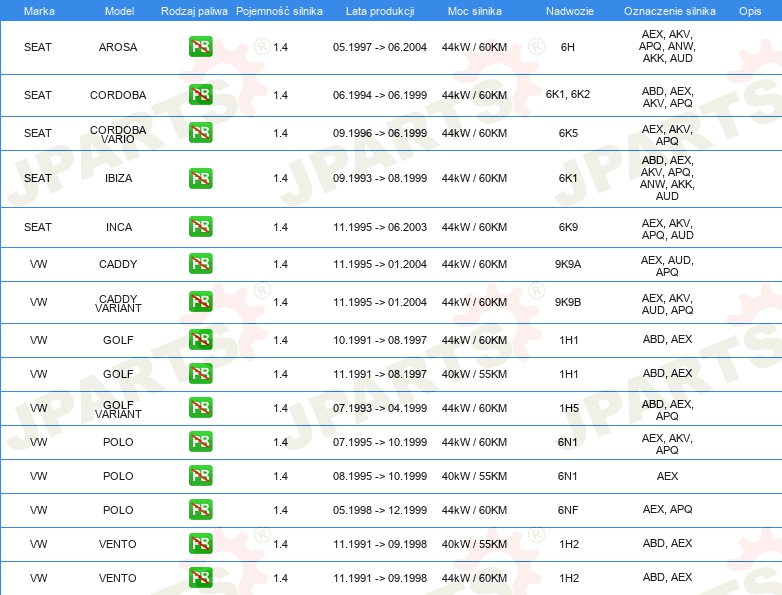This screenshot has width=782, height=595.
Task: Click the fuel icon in the SEAT INCA row
Action: [200, 226]
